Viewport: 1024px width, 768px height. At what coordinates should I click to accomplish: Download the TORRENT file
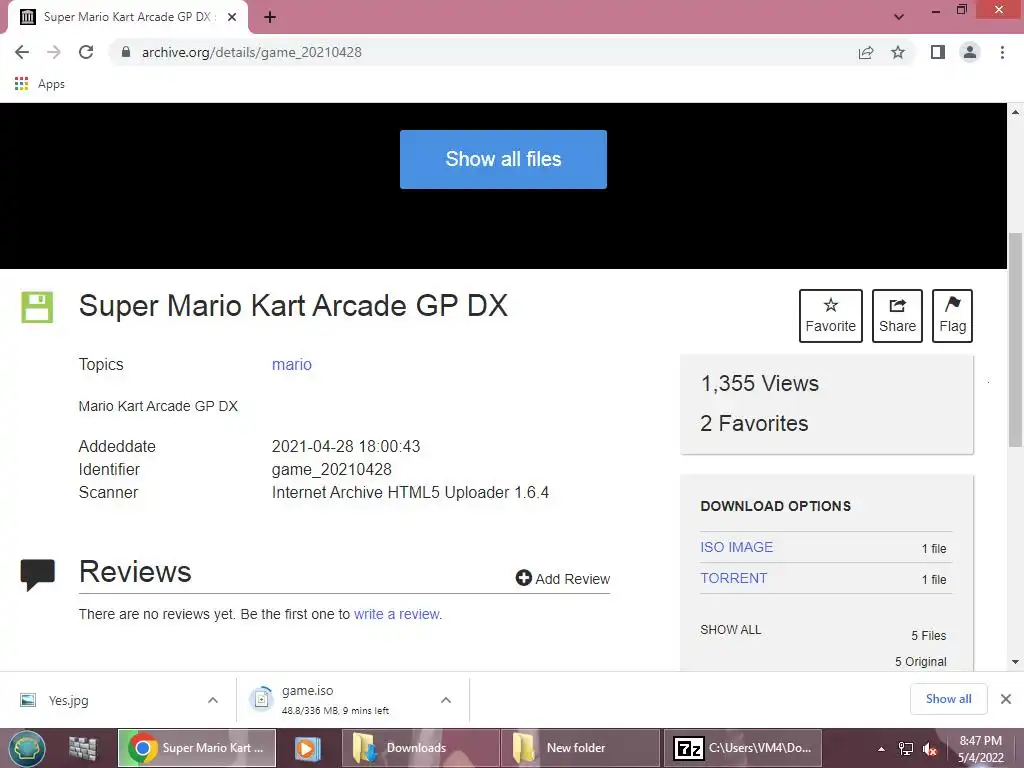tap(733, 578)
